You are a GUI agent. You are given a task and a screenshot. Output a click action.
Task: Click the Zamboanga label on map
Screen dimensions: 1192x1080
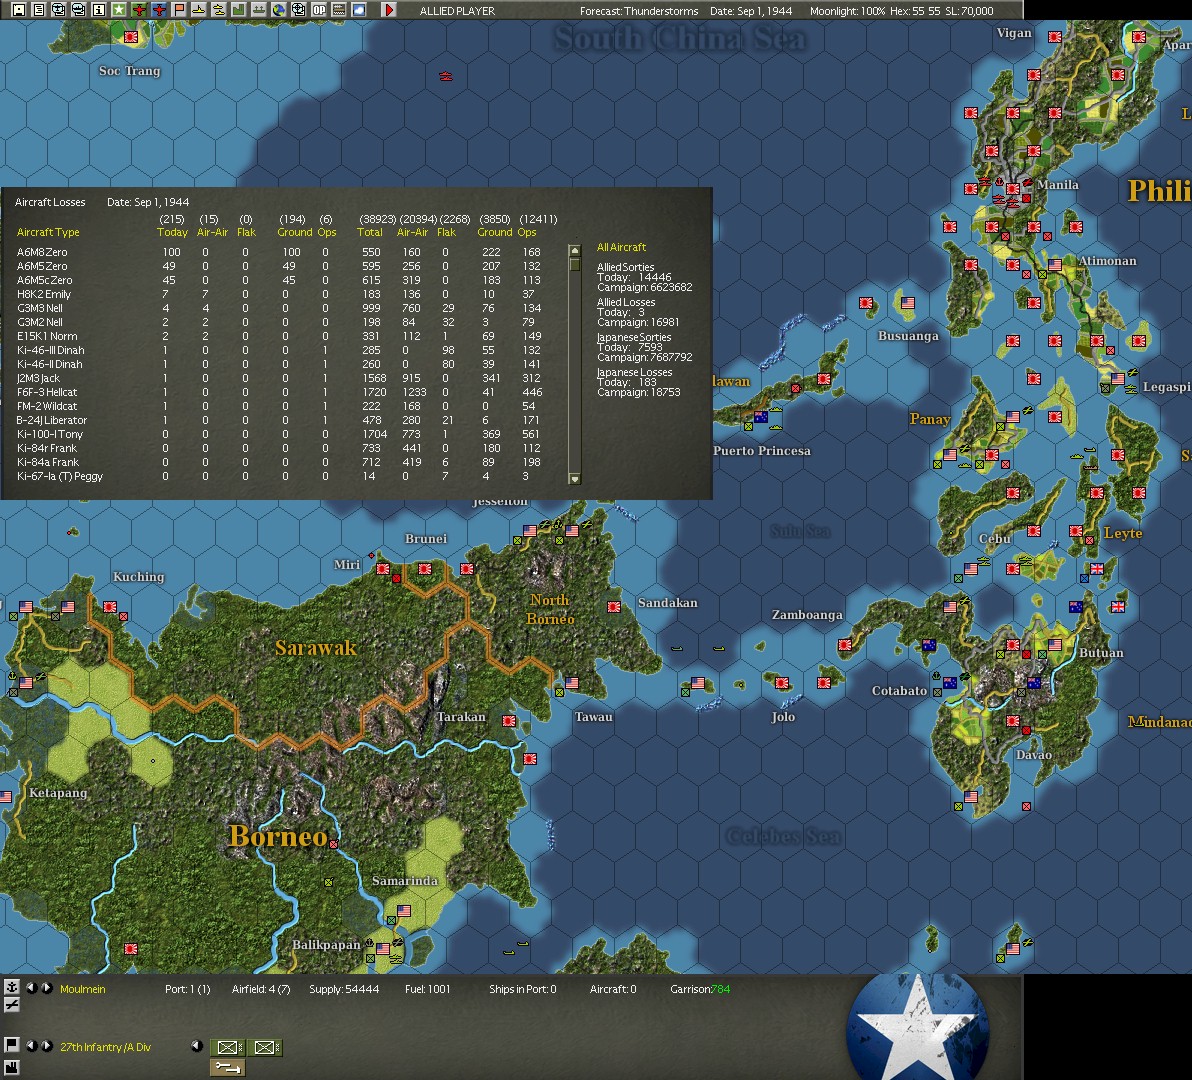[x=807, y=614]
